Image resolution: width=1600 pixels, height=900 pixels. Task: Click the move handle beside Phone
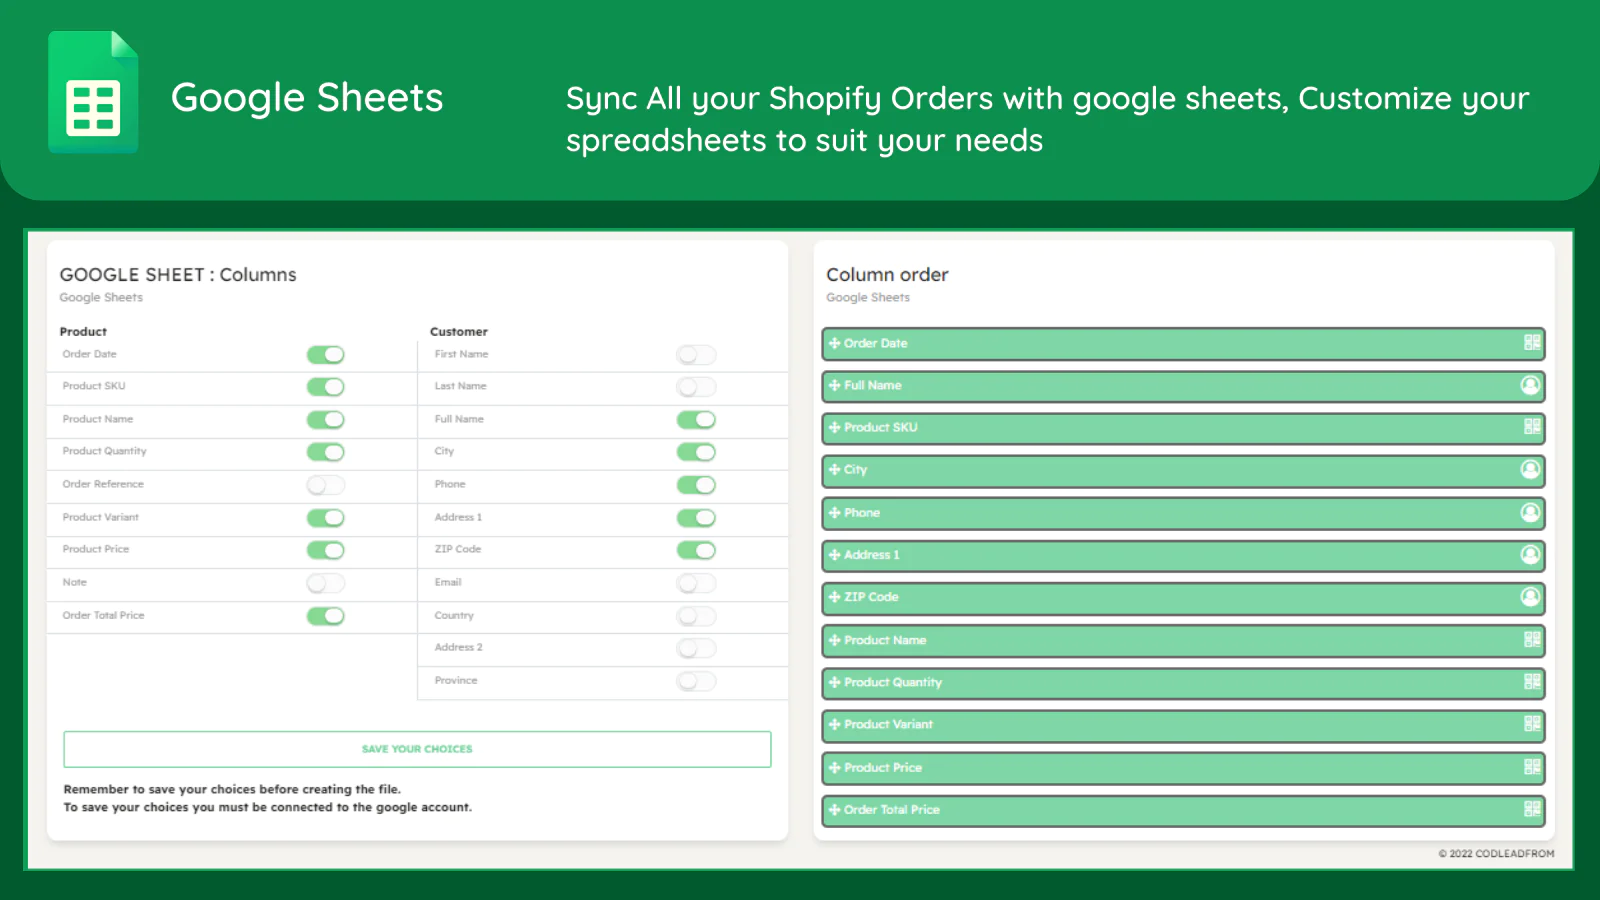click(834, 513)
